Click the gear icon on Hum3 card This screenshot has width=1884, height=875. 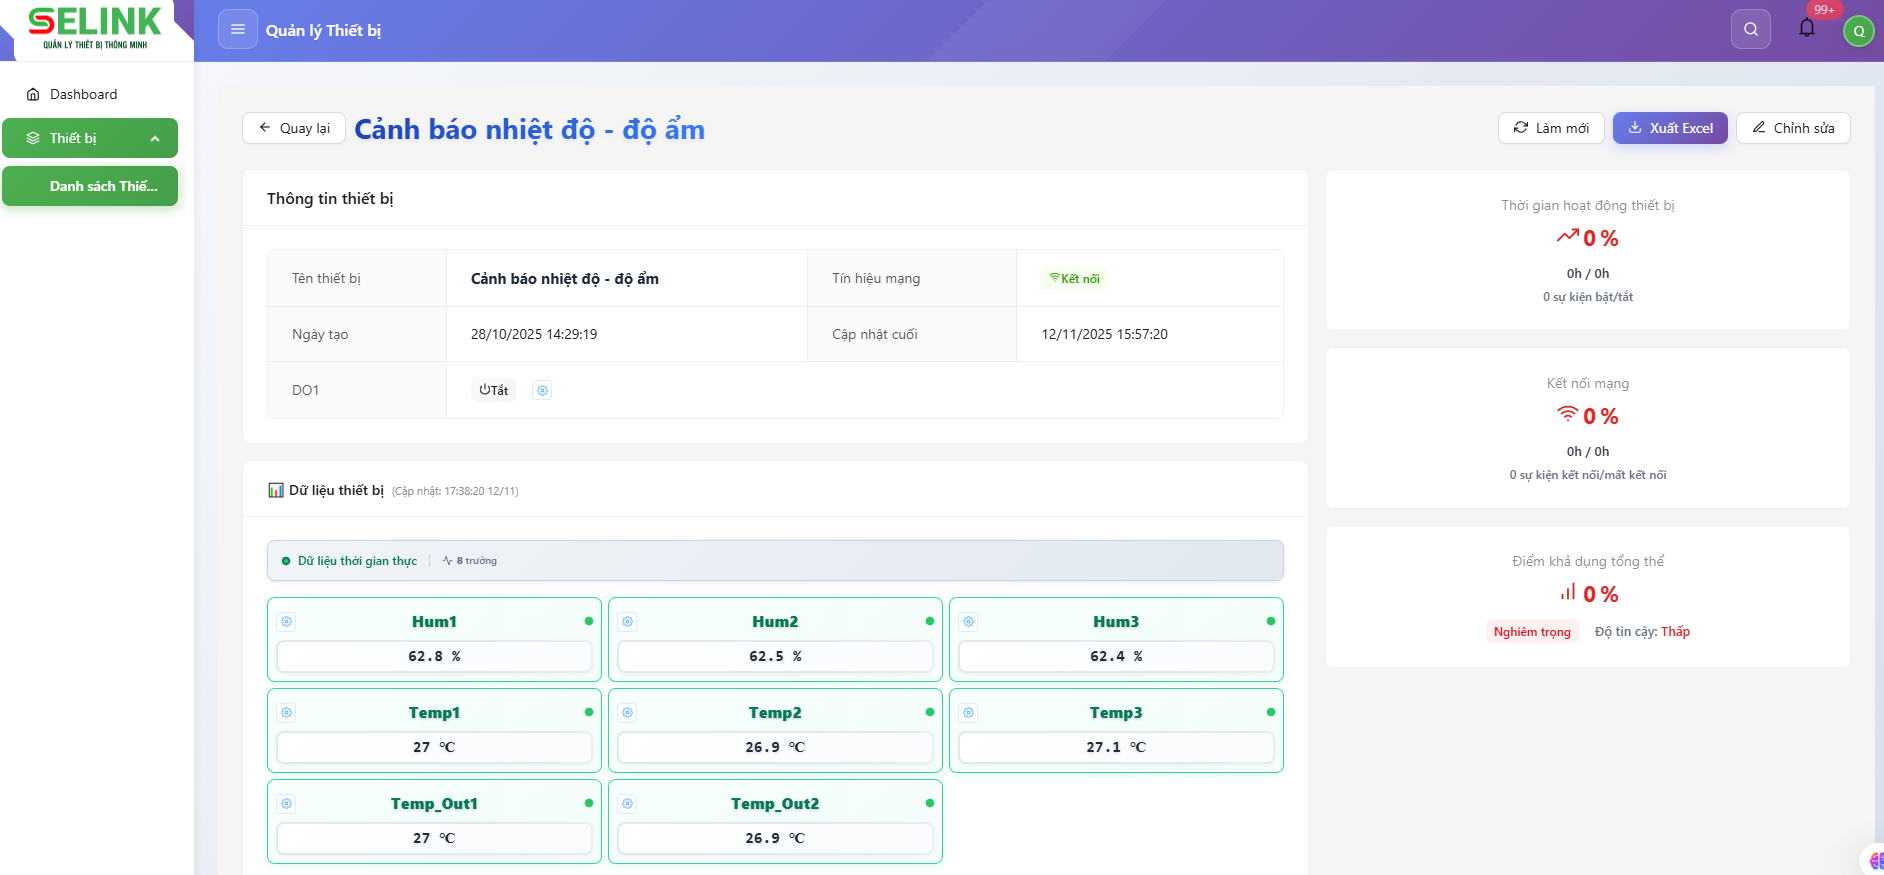point(969,622)
